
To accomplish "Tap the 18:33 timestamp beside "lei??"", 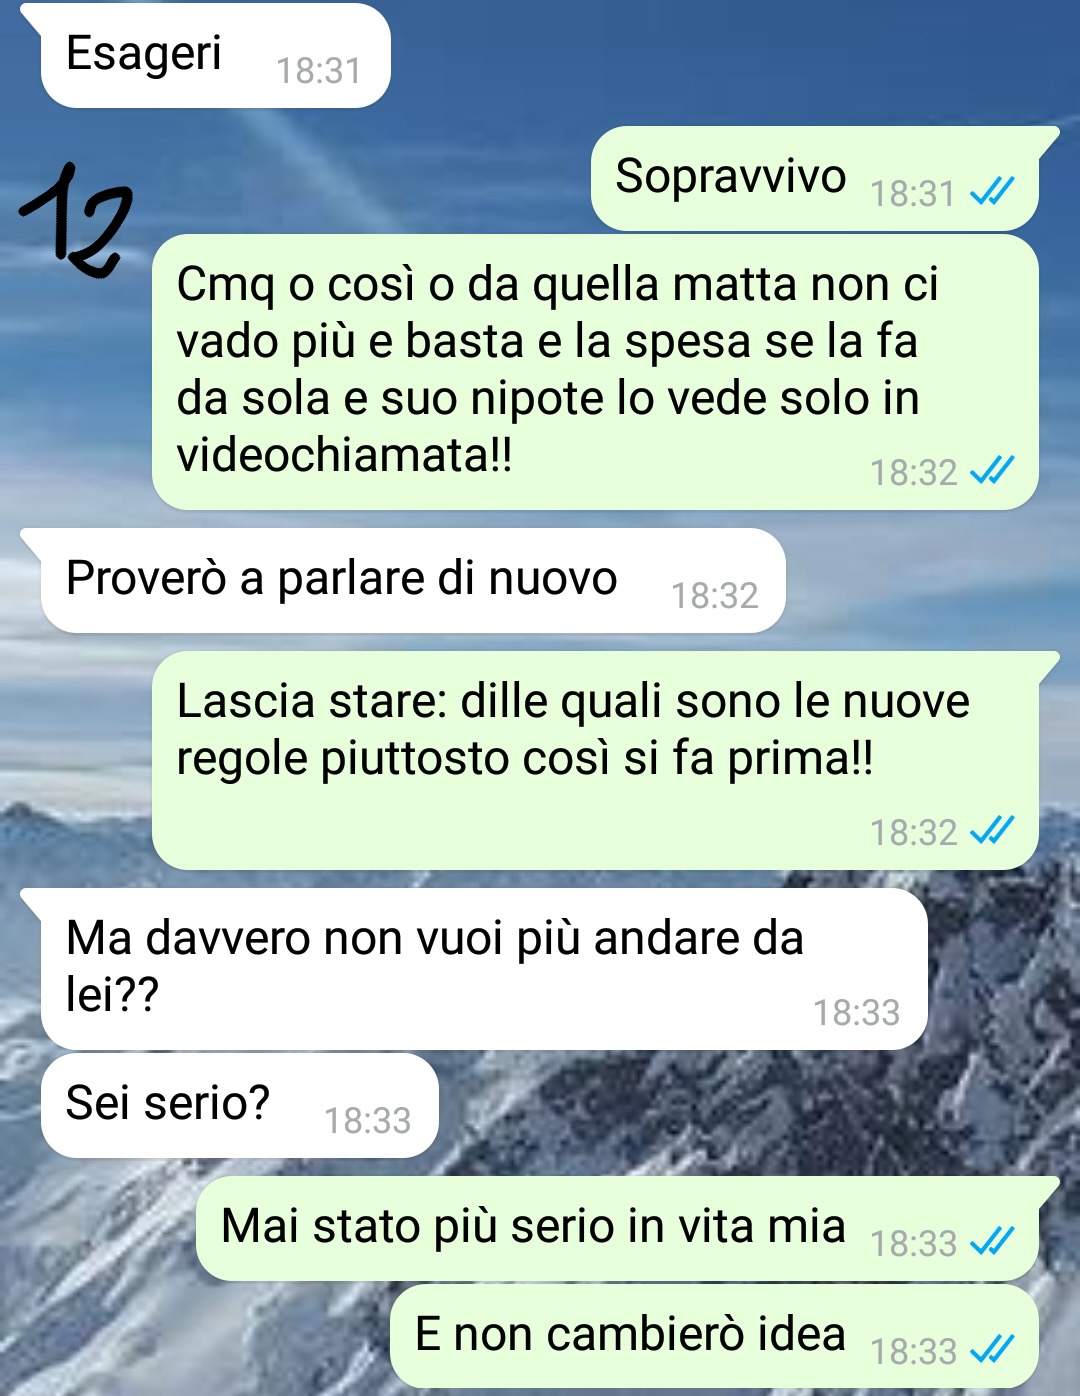I will (x=856, y=1013).
